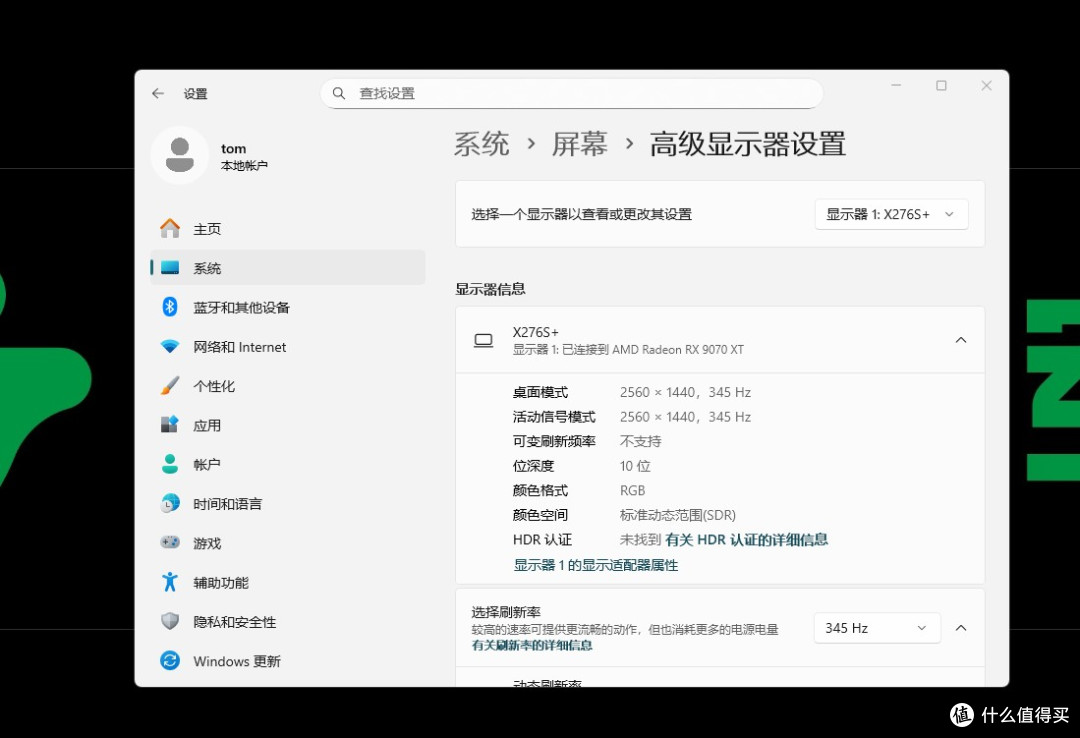This screenshot has width=1080, height=738.
Task: Open the 主页 page
Action: (x=288, y=228)
